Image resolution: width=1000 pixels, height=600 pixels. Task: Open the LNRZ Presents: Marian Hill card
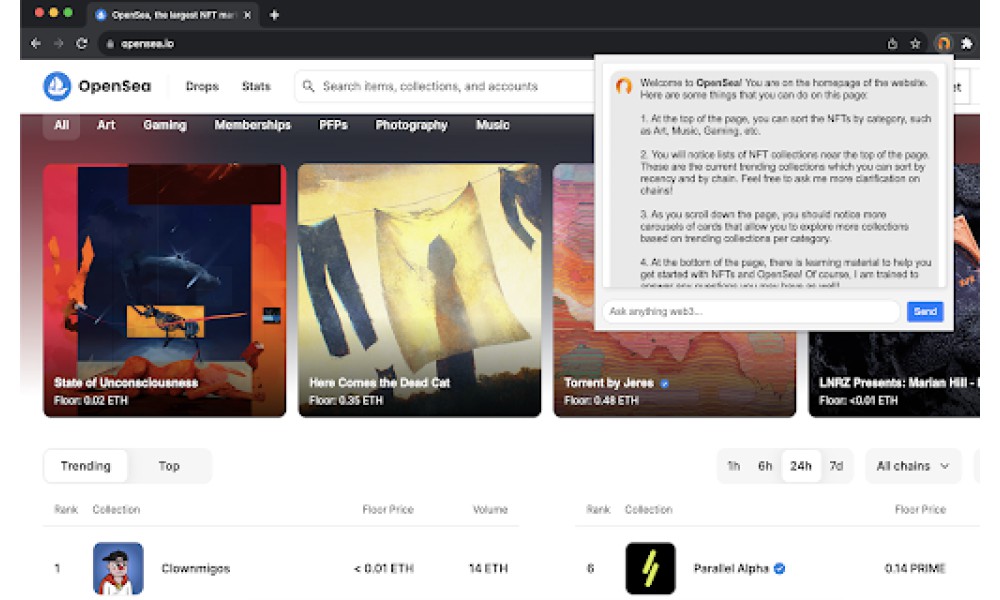point(894,374)
